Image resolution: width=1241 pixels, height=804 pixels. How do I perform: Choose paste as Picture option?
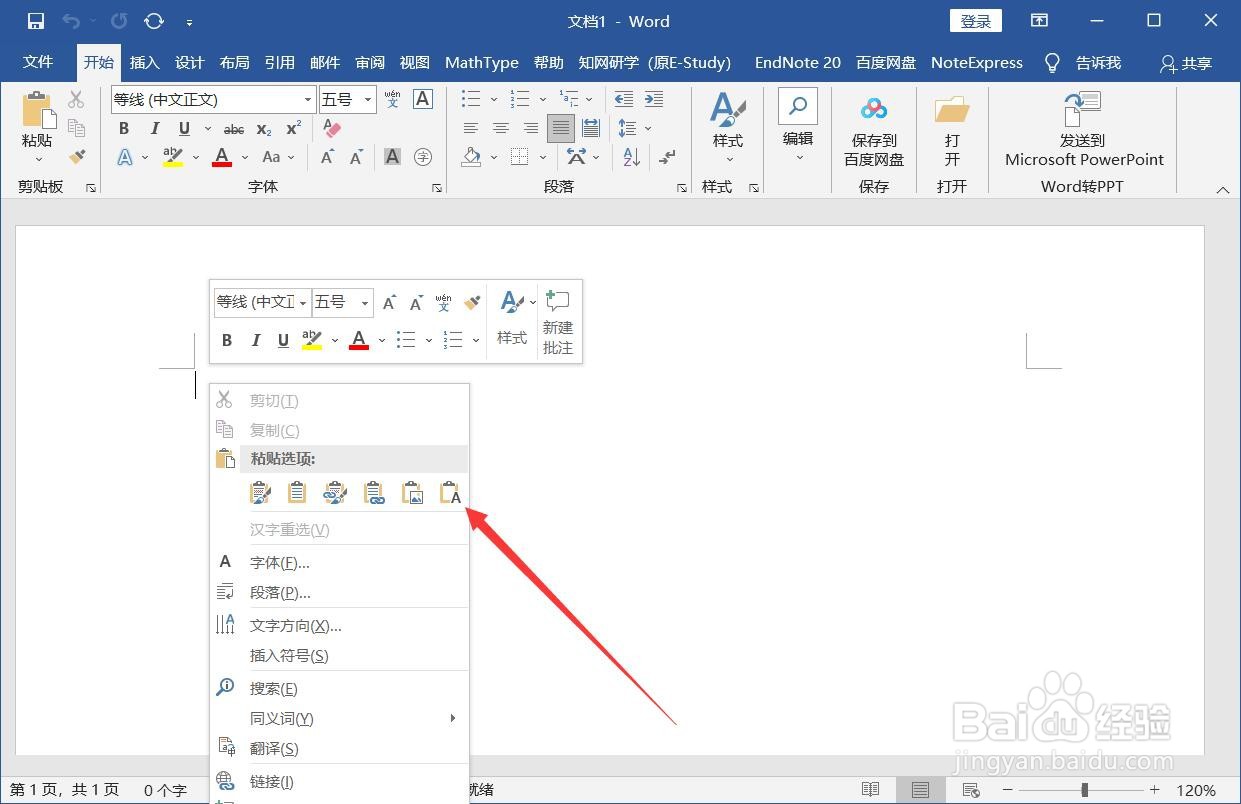tap(412, 492)
